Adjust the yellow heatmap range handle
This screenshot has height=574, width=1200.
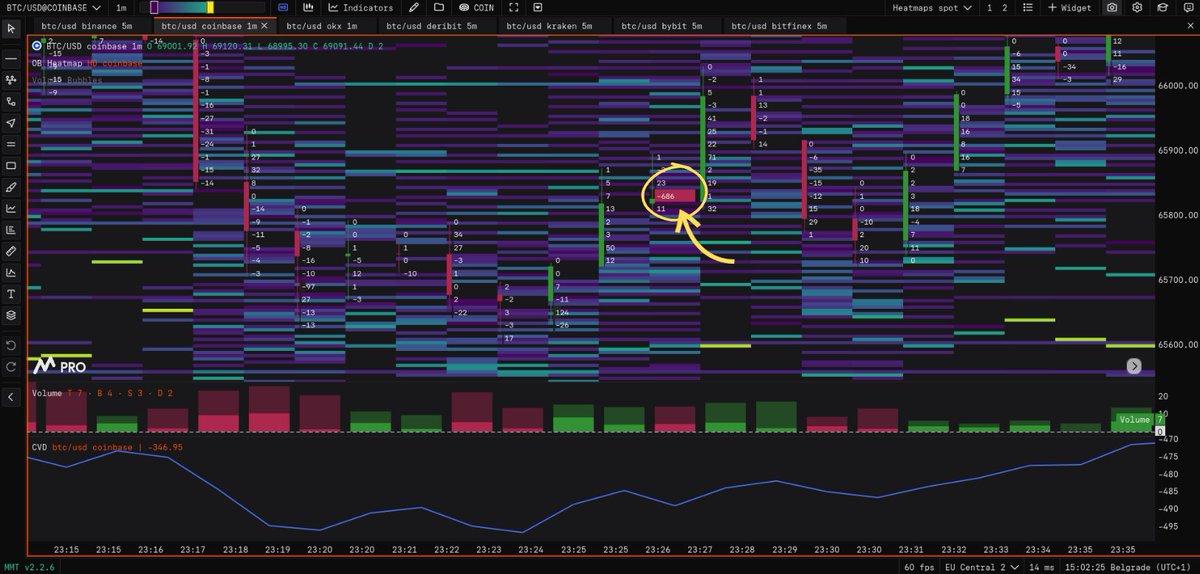tap(210, 7)
